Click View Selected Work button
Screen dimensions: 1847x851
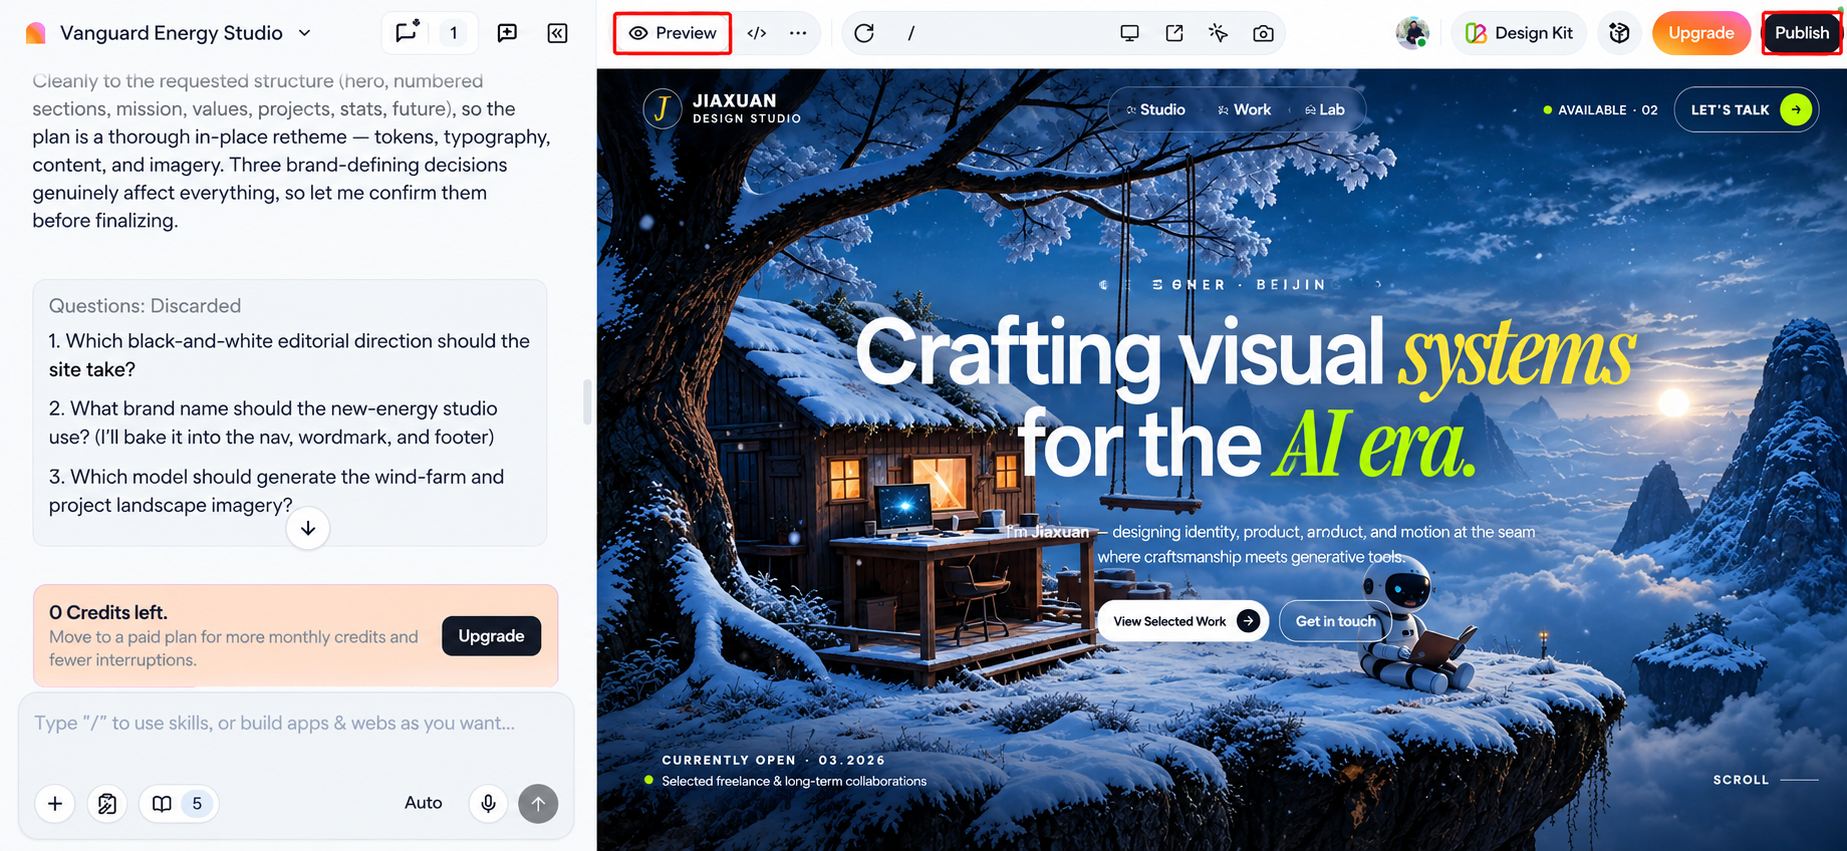click(x=1183, y=621)
